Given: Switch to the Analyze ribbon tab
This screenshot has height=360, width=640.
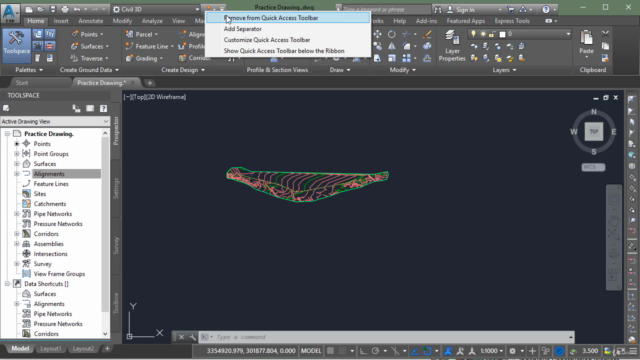Looking at the screenshot, I should click(152, 21).
